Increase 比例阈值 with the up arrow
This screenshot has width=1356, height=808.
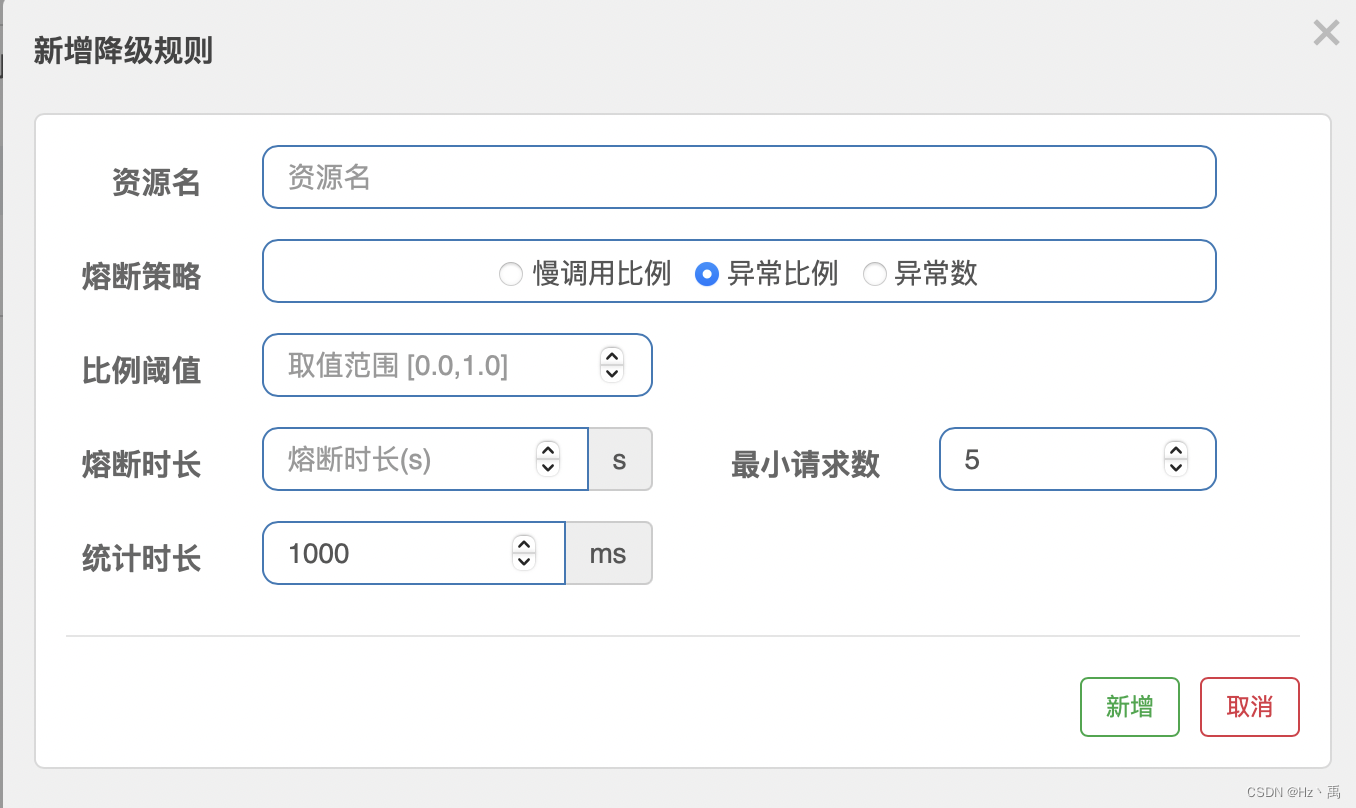pos(612,356)
